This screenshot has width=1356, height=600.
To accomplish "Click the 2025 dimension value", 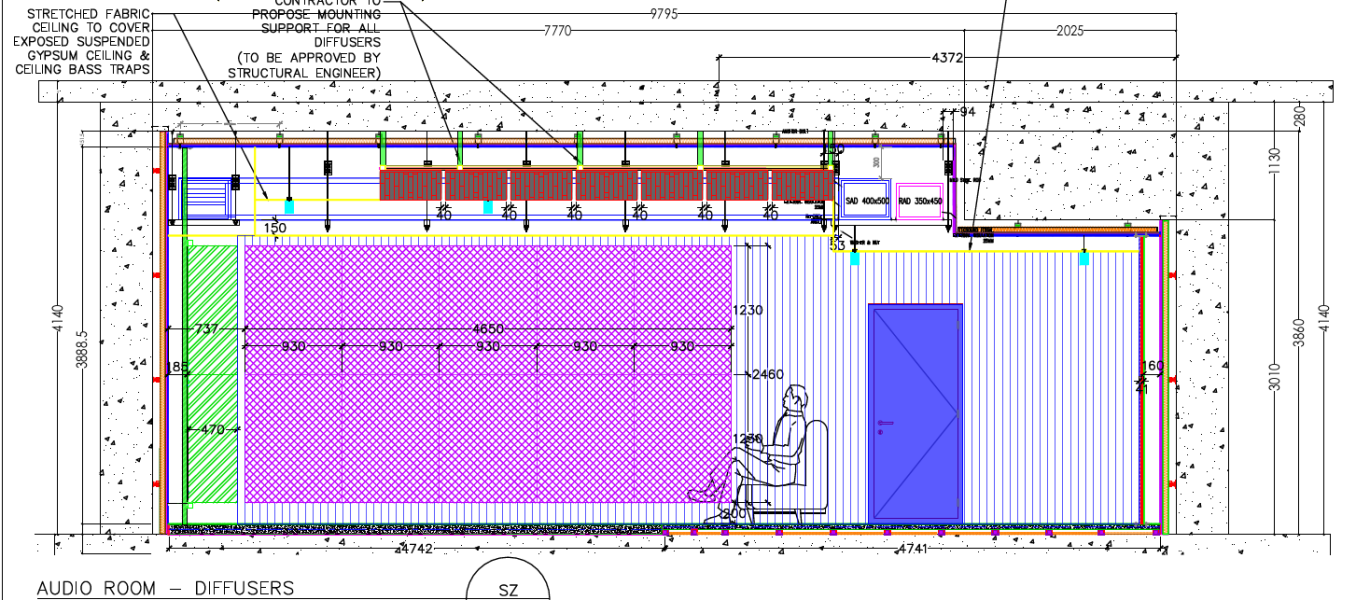I will [1069, 31].
